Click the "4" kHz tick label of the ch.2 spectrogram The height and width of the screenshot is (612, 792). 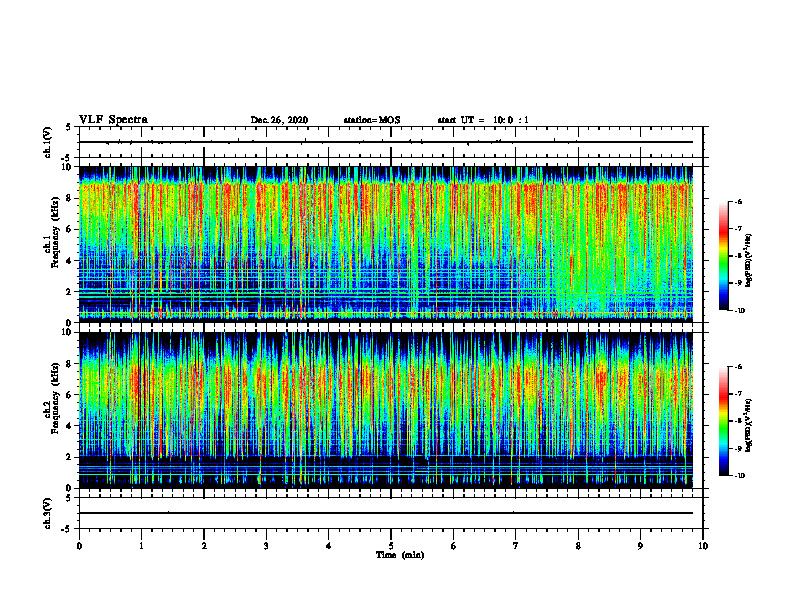[70, 426]
